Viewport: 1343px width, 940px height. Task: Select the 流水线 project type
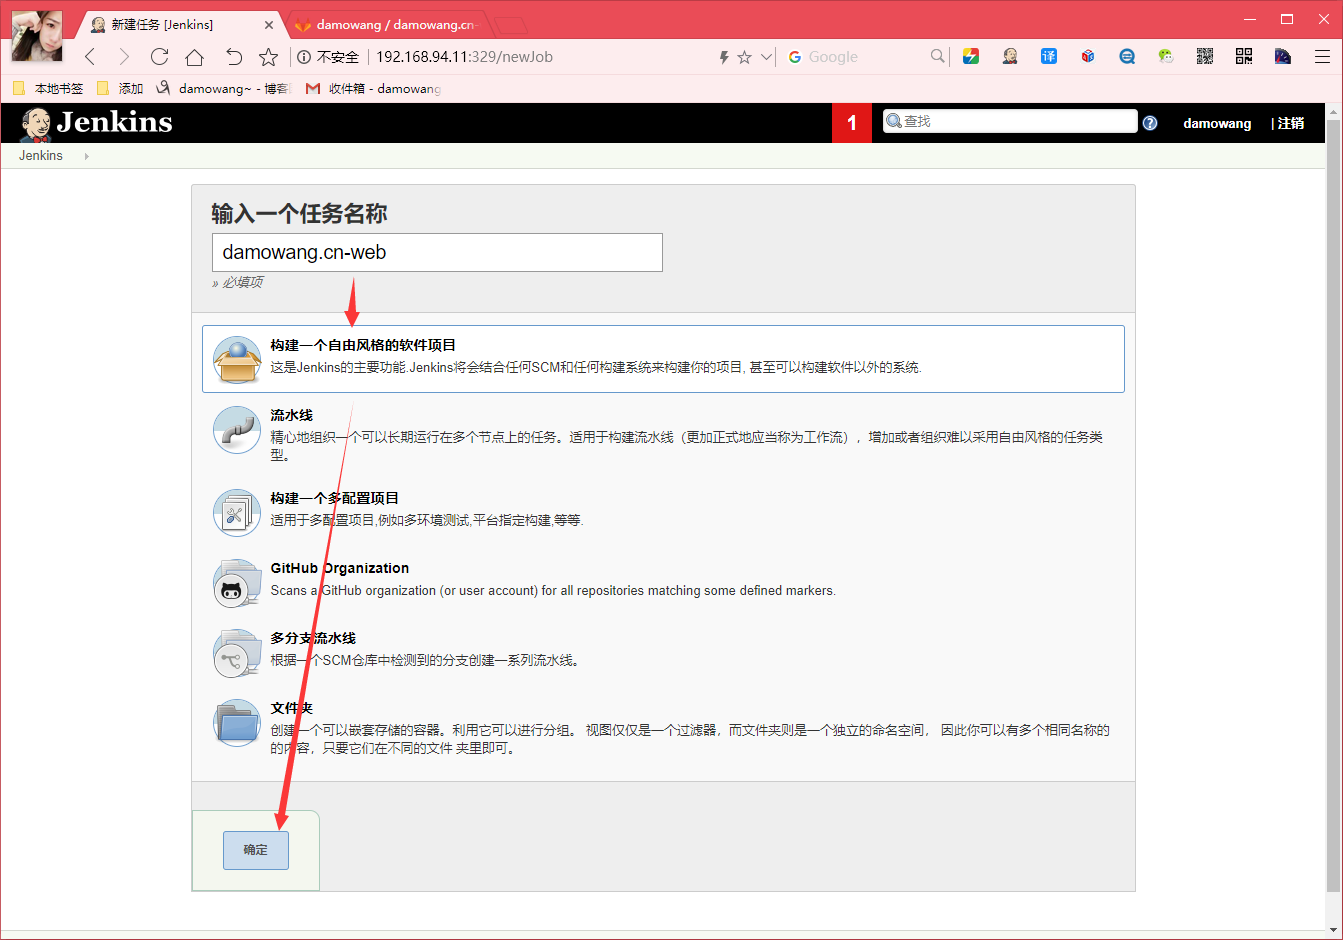(x=663, y=434)
